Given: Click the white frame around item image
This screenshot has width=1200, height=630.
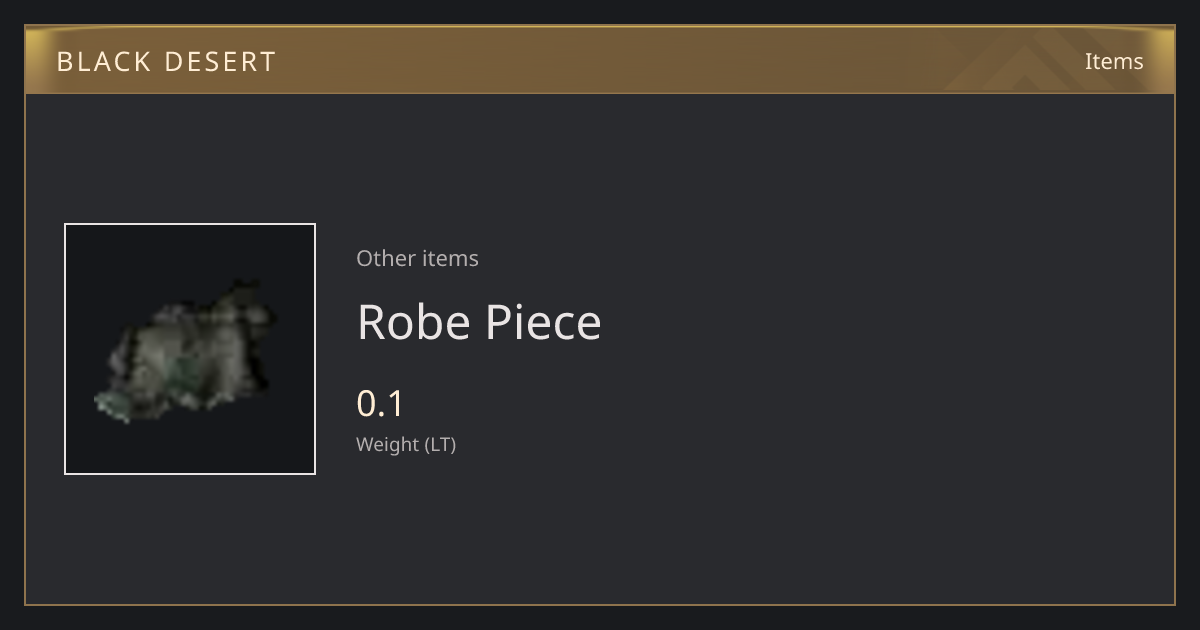Looking at the screenshot, I should [x=190, y=224].
